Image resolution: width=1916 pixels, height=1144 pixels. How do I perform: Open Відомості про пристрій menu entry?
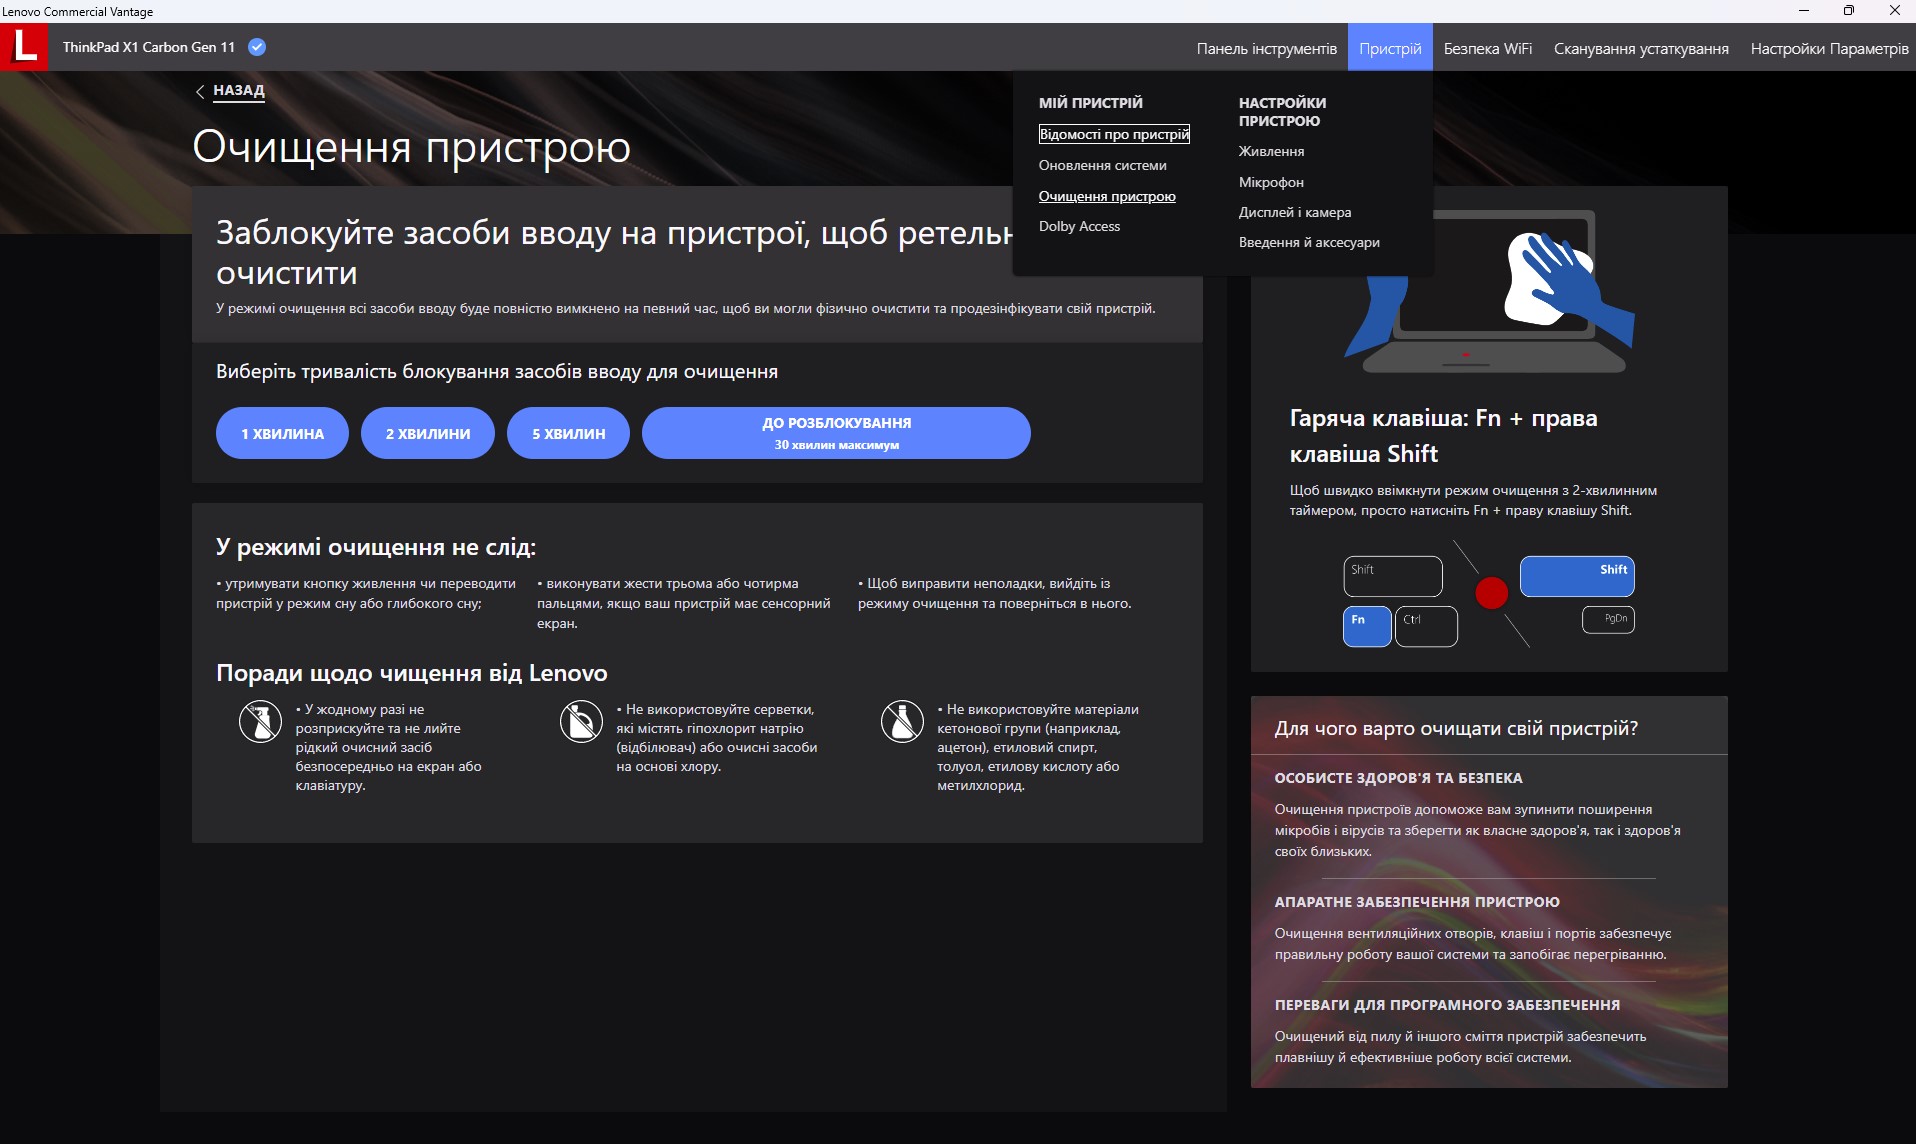point(1114,134)
